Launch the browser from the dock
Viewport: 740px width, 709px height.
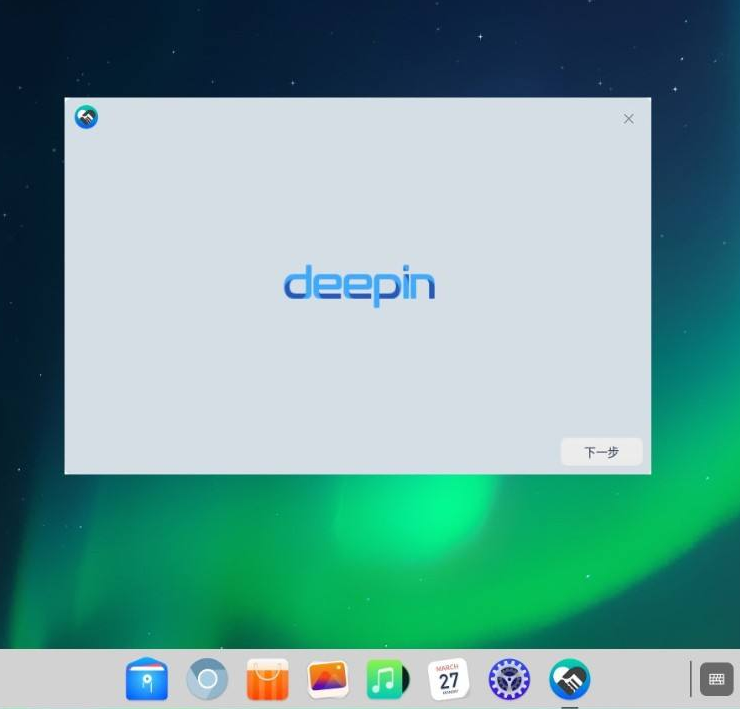coord(207,680)
